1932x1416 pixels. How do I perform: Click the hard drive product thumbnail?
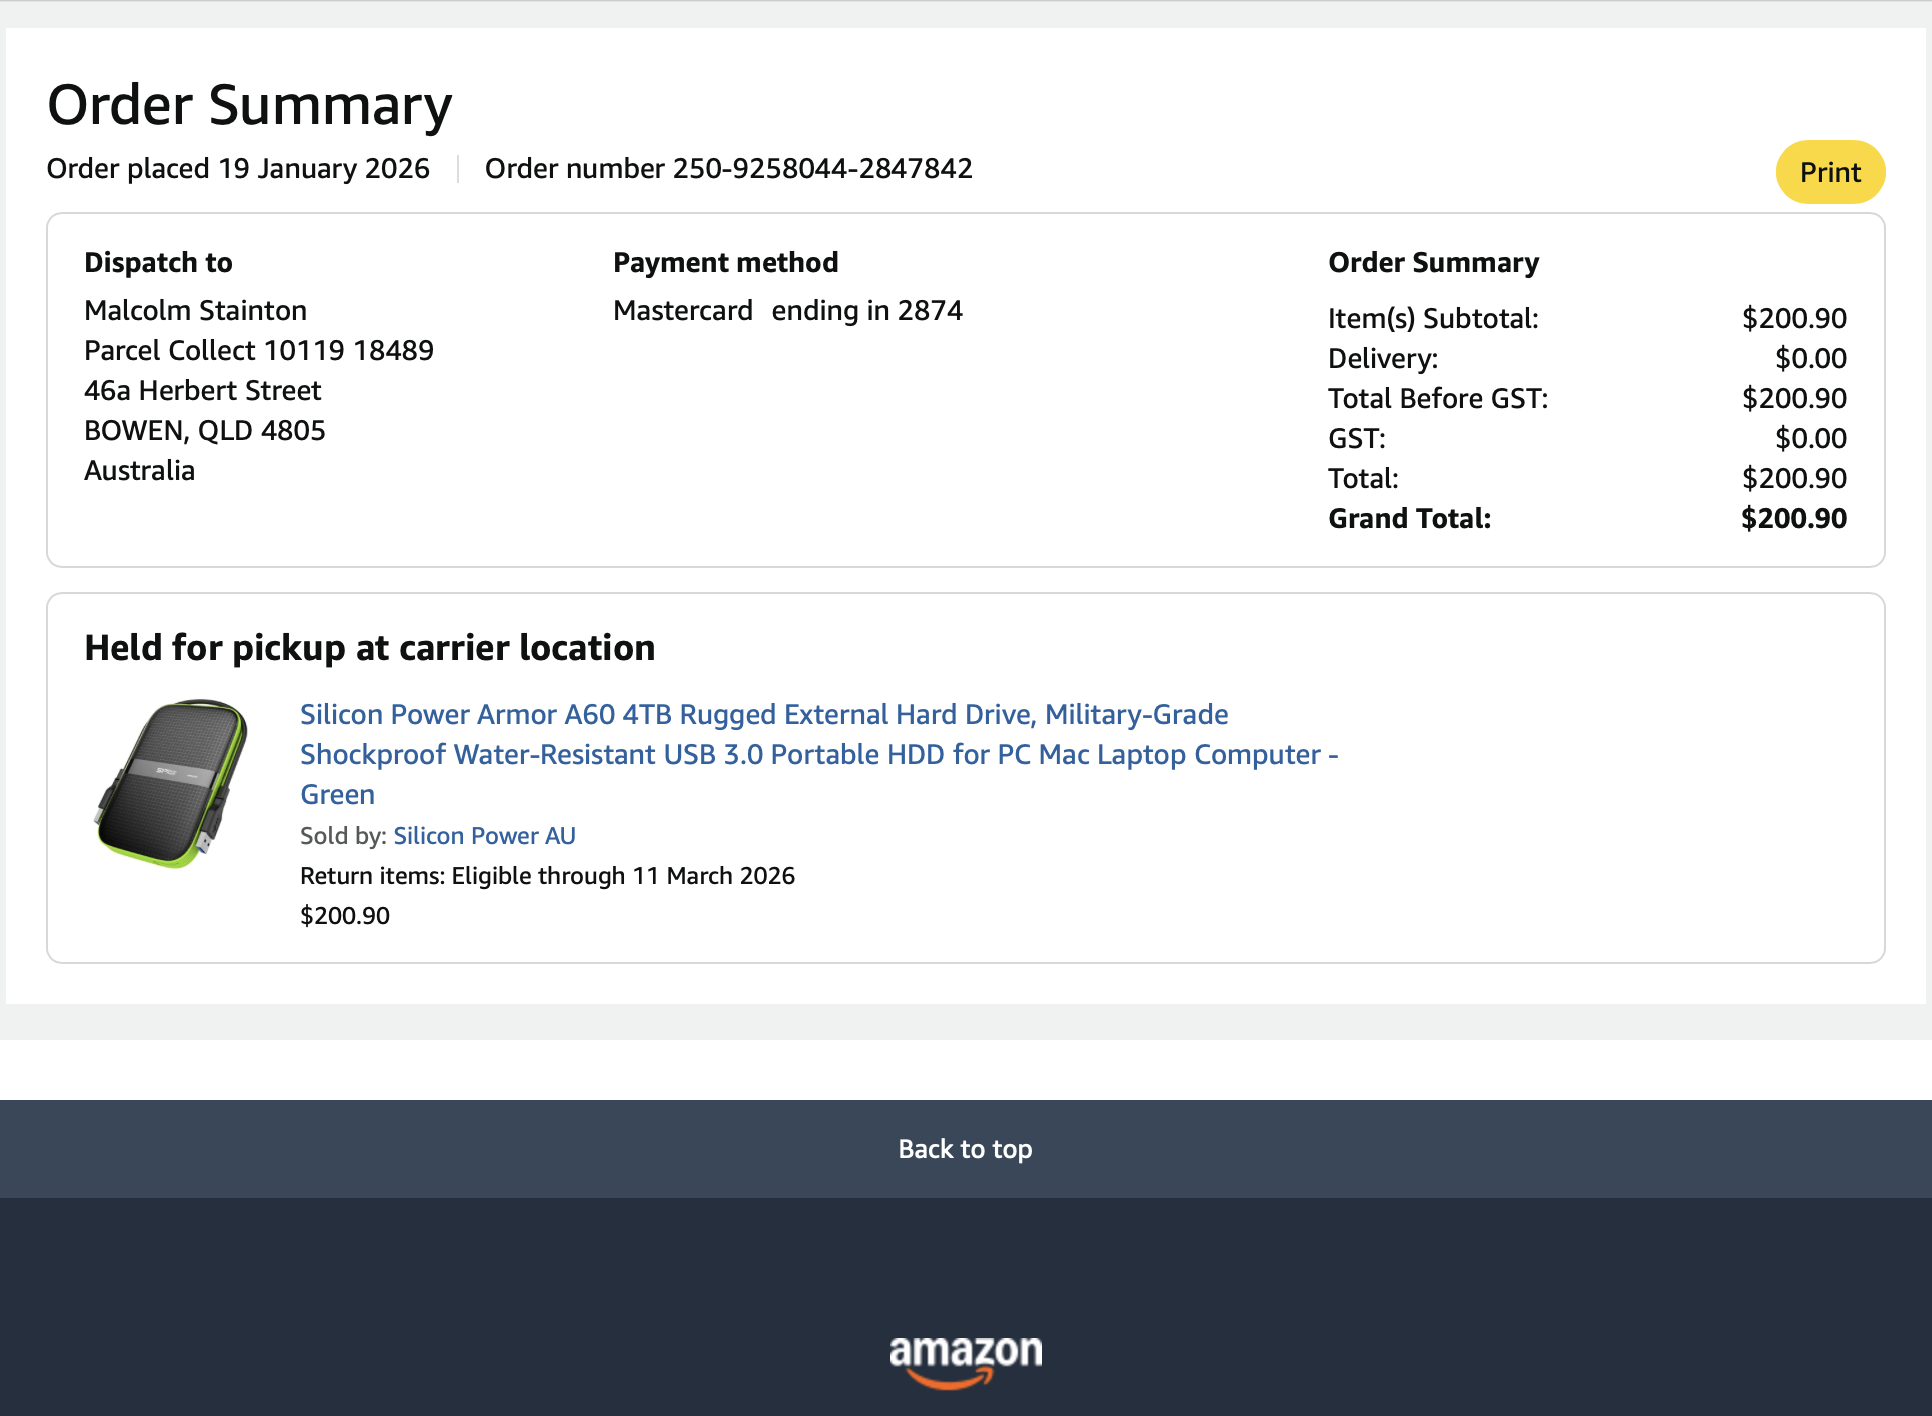click(x=172, y=783)
